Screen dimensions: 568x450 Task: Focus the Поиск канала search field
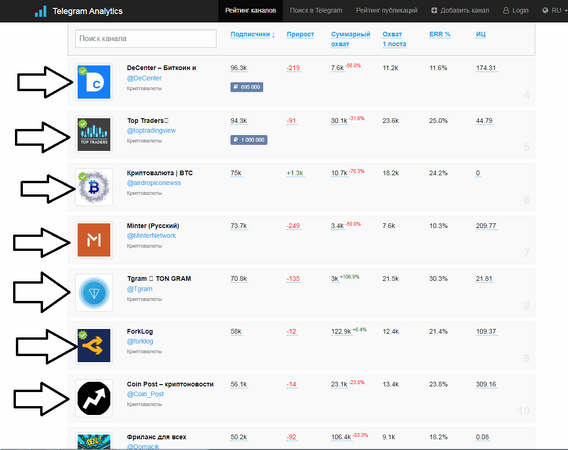coord(146,38)
